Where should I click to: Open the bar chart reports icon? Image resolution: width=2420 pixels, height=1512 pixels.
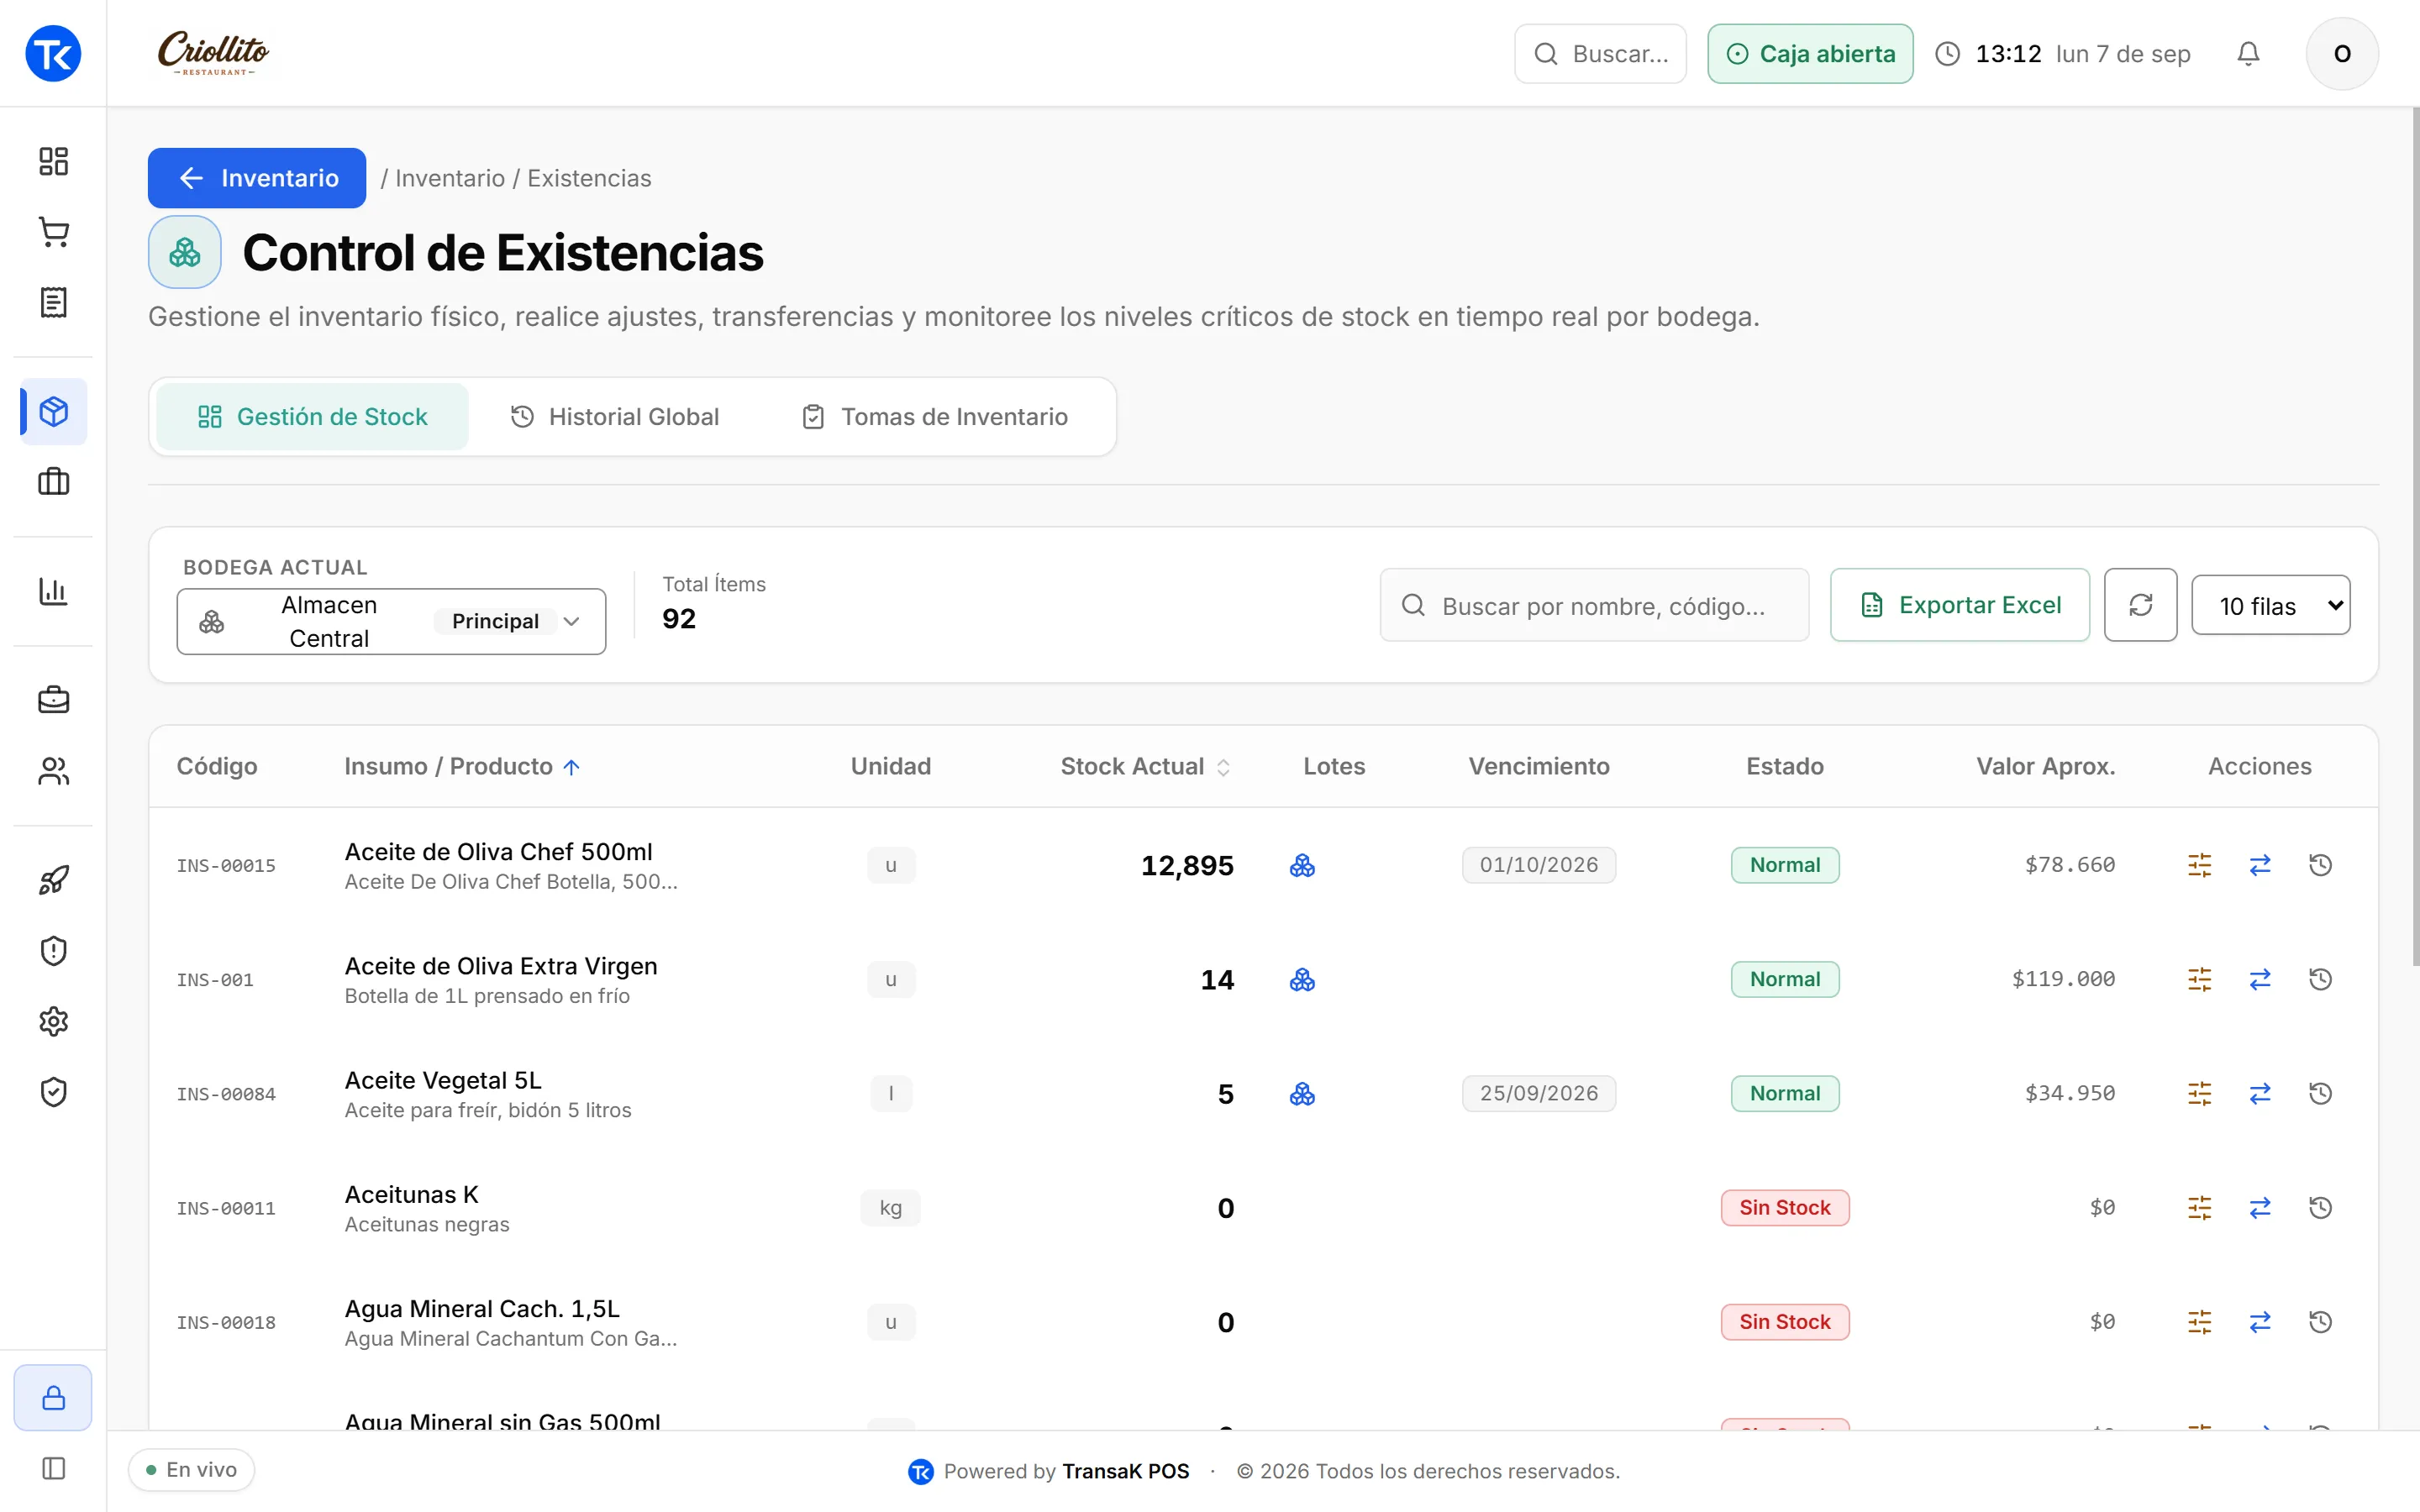pos(53,591)
